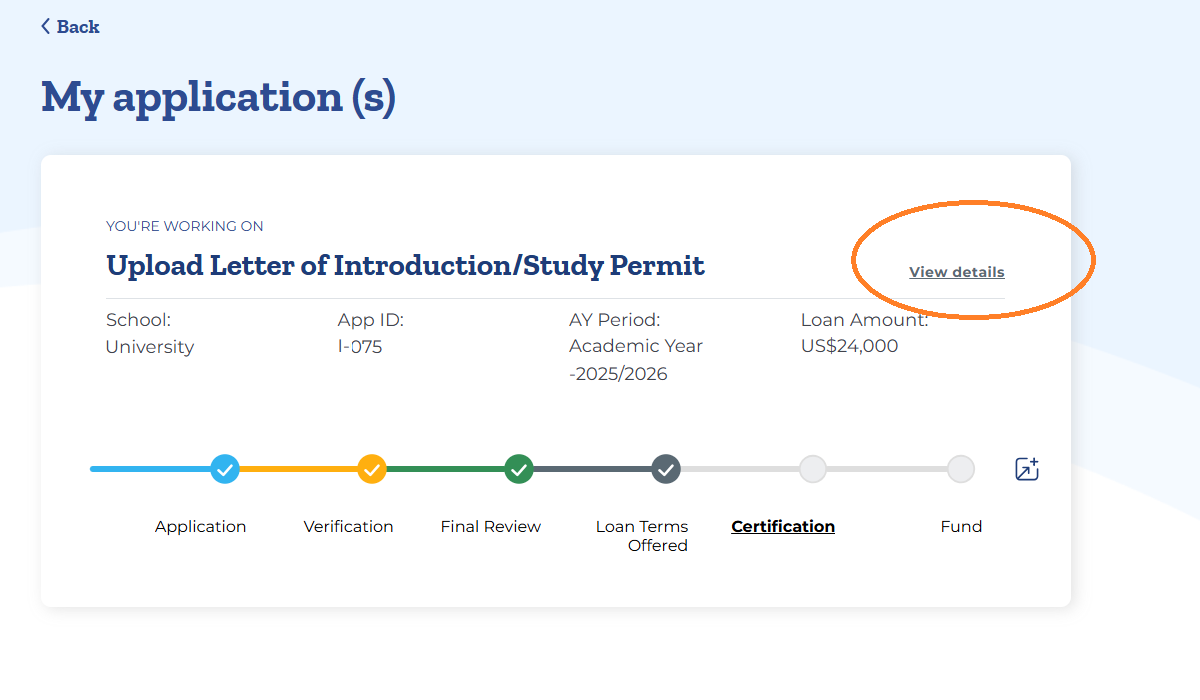Click the Back link
Image resolution: width=1200 pixels, height=700 pixels.
tap(70, 26)
